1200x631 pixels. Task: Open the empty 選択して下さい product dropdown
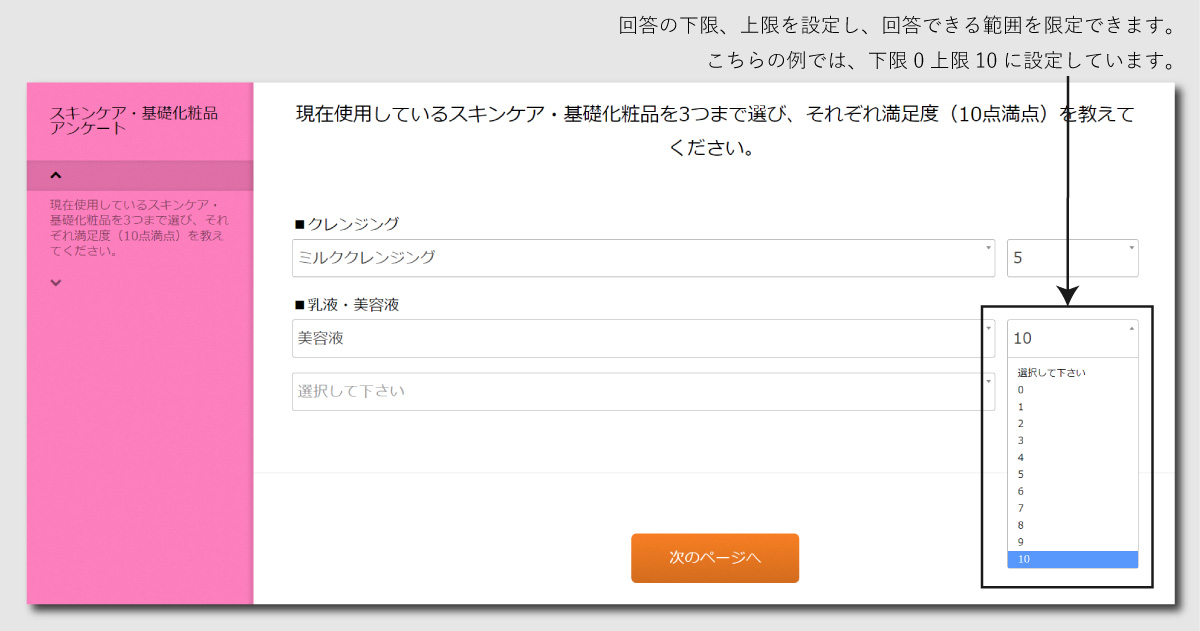[x=642, y=391]
